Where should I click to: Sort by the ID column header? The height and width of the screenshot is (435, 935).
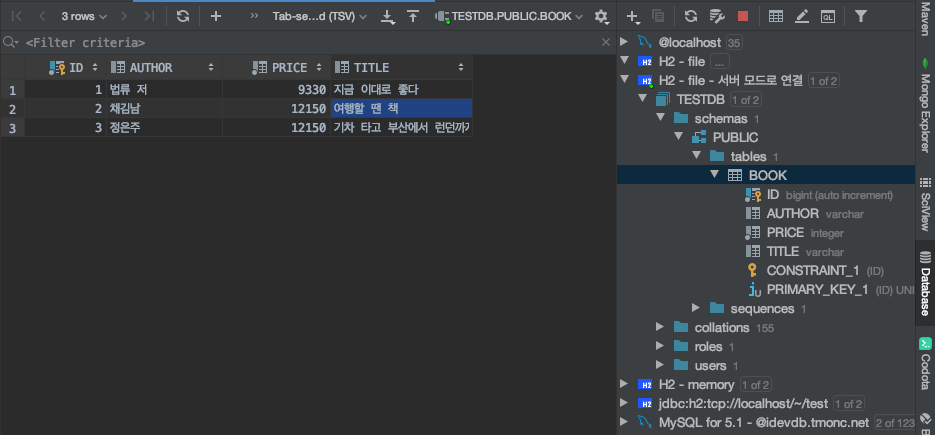66,67
